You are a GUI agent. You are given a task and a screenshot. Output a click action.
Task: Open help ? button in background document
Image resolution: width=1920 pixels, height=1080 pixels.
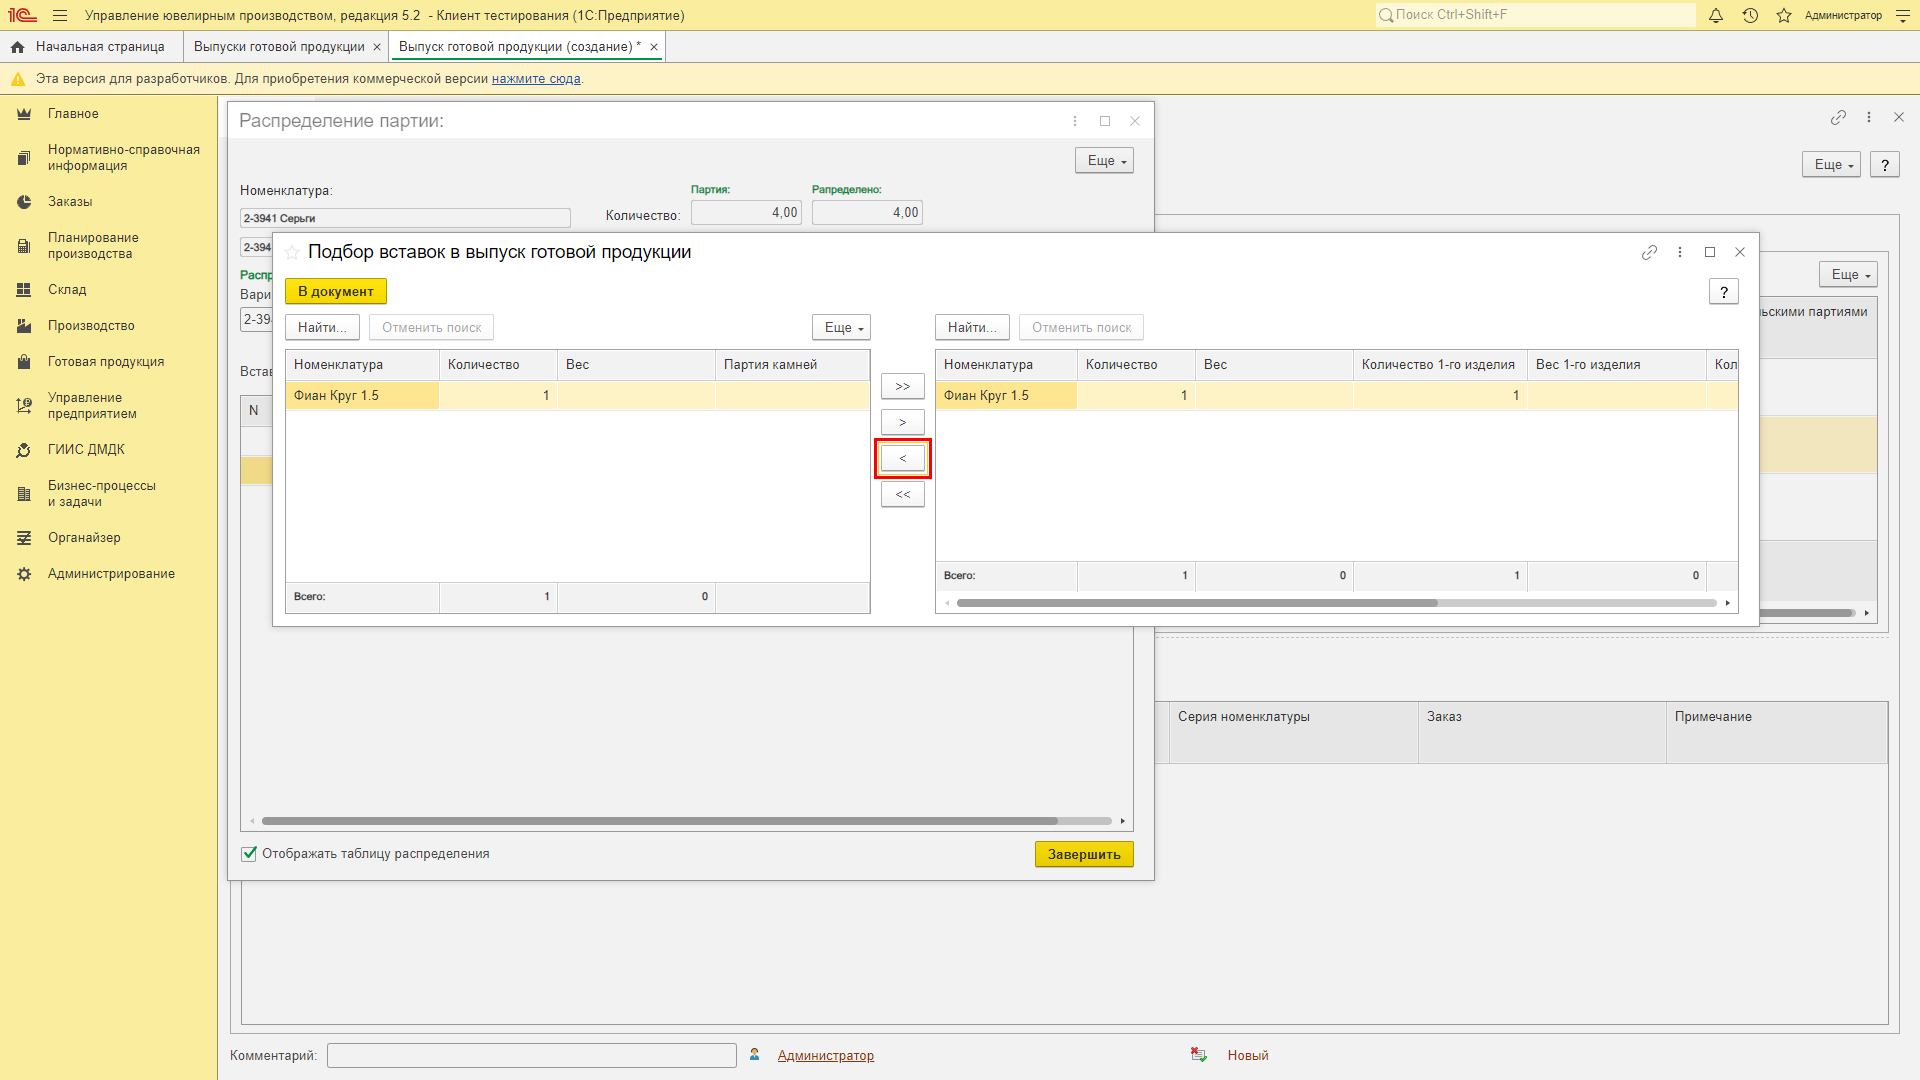tap(1885, 165)
